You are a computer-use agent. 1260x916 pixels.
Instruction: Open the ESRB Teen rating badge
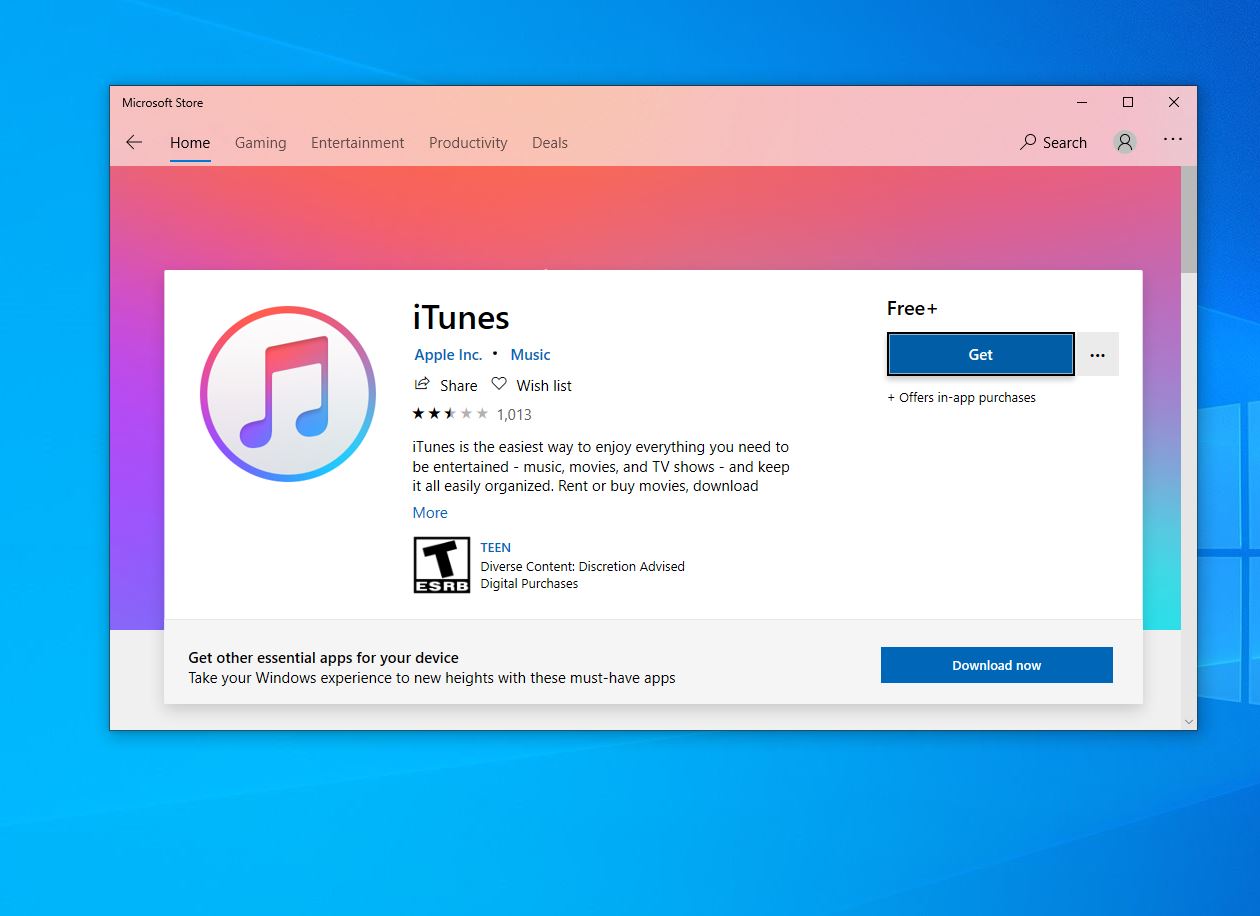tap(442, 565)
